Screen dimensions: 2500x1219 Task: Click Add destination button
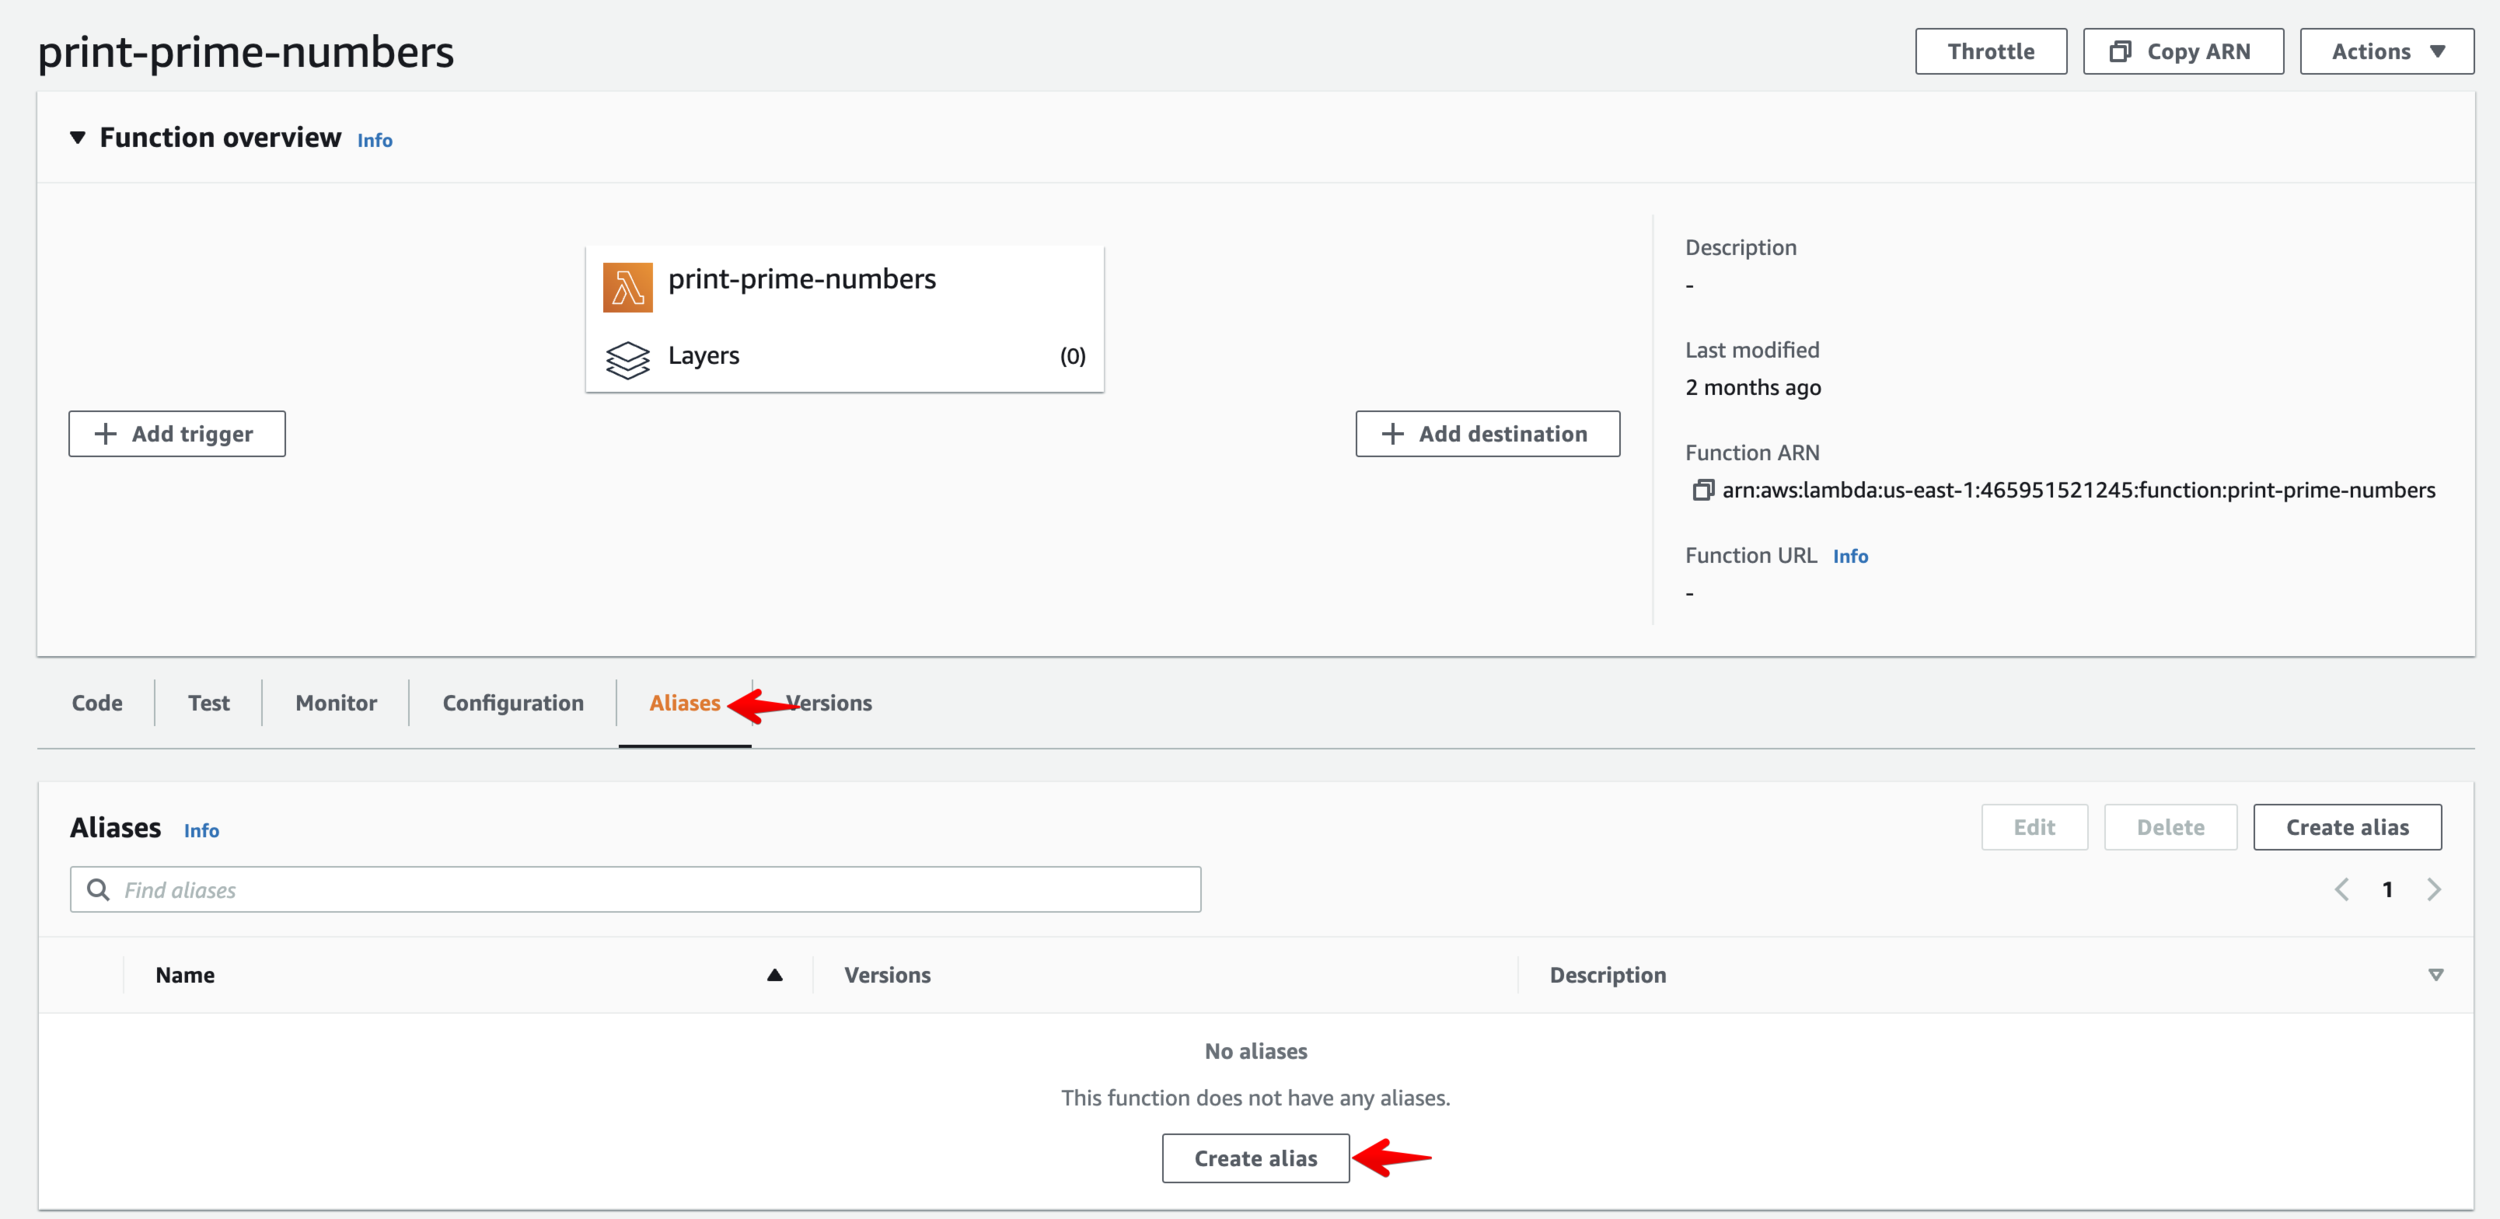point(1487,434)
